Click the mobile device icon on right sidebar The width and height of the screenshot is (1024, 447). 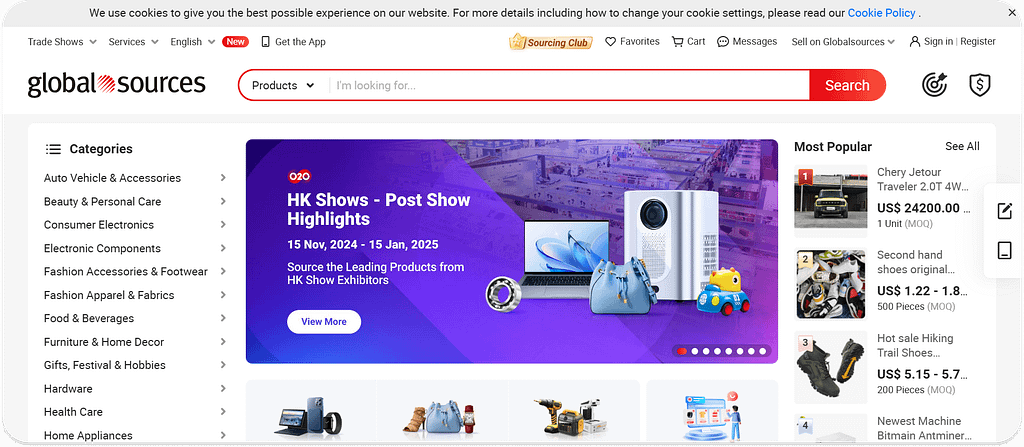pyautogui.click(x=1004, y=250)
